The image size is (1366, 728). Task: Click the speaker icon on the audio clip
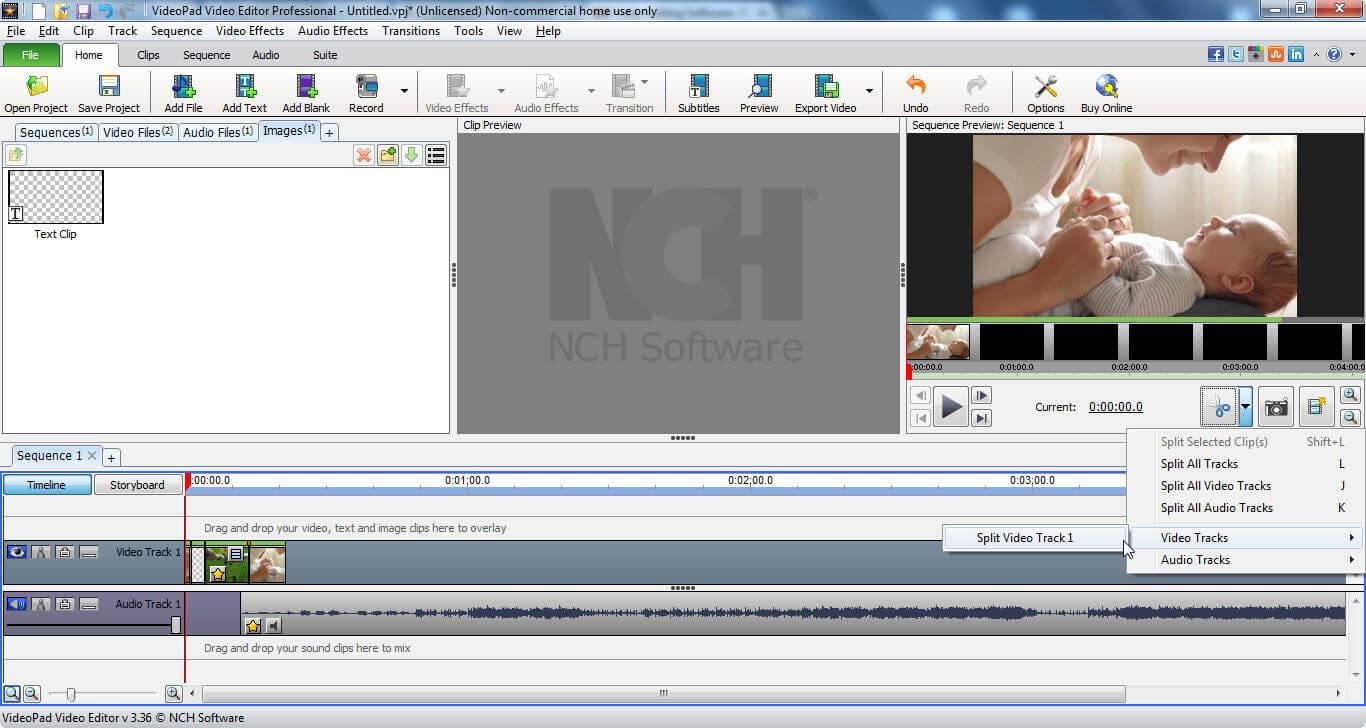pos(273,626)
